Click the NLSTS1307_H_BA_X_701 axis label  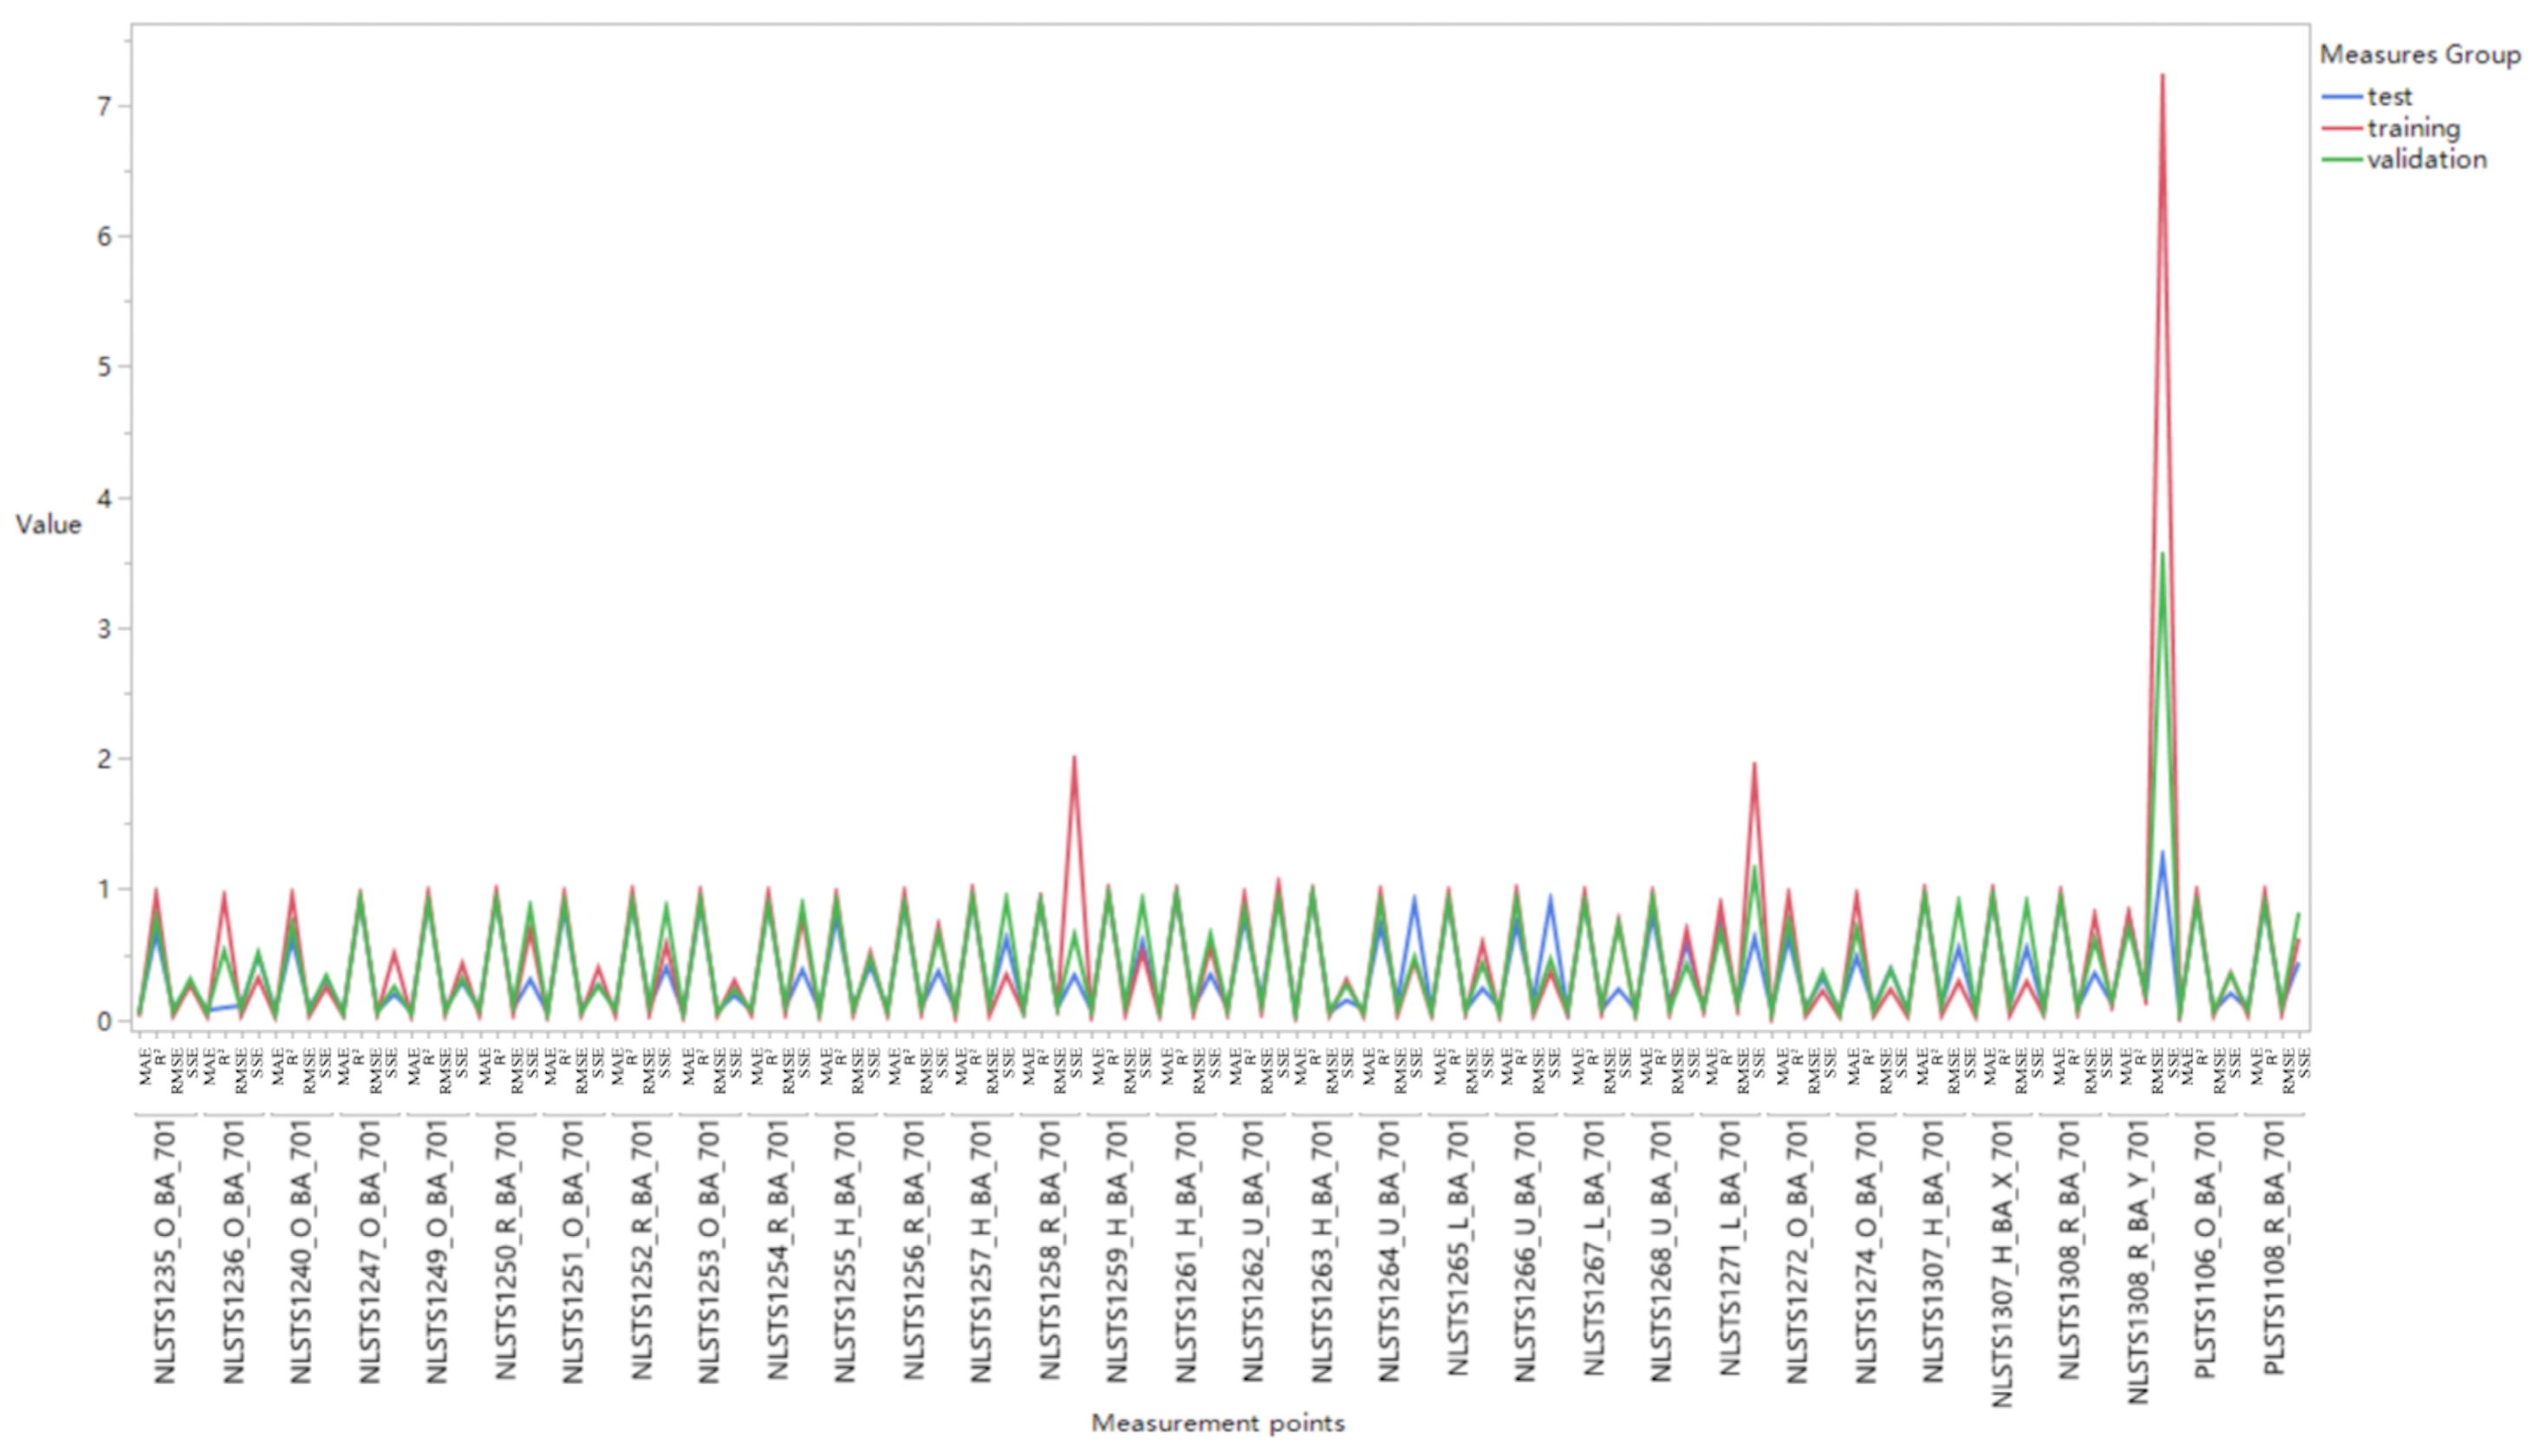tap(2002, 1263)
